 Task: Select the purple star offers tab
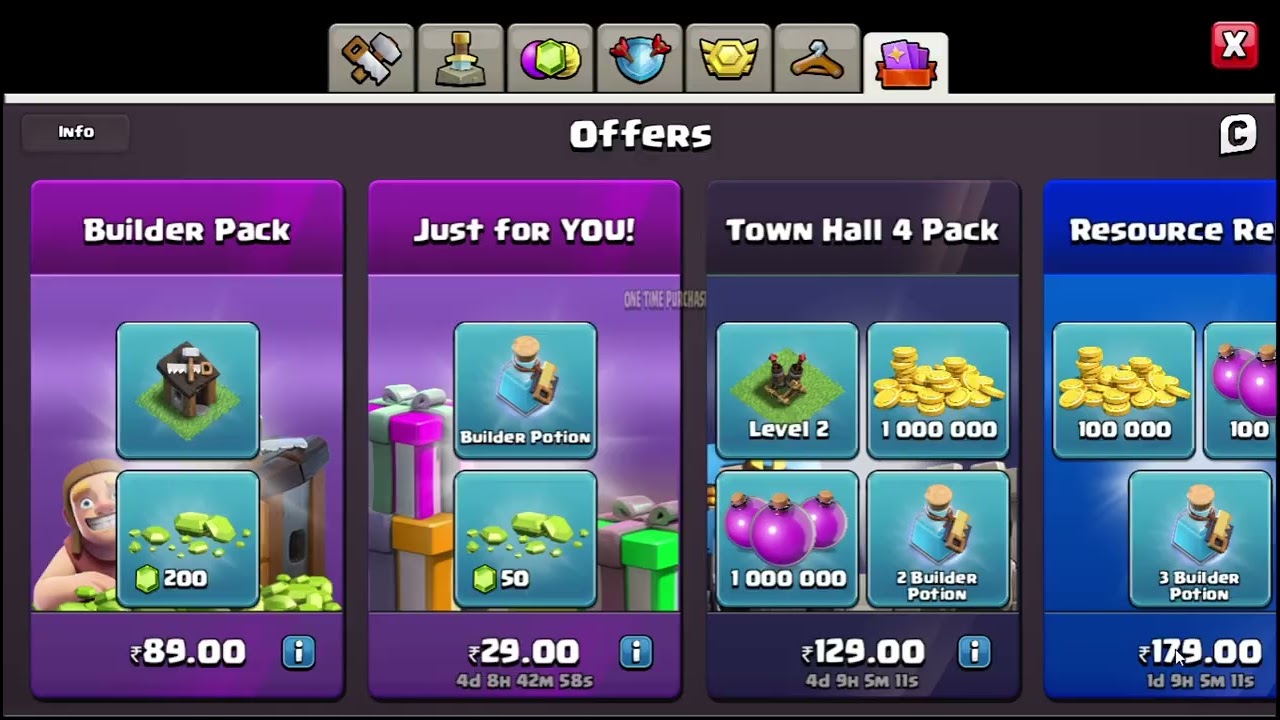(906, 62)
